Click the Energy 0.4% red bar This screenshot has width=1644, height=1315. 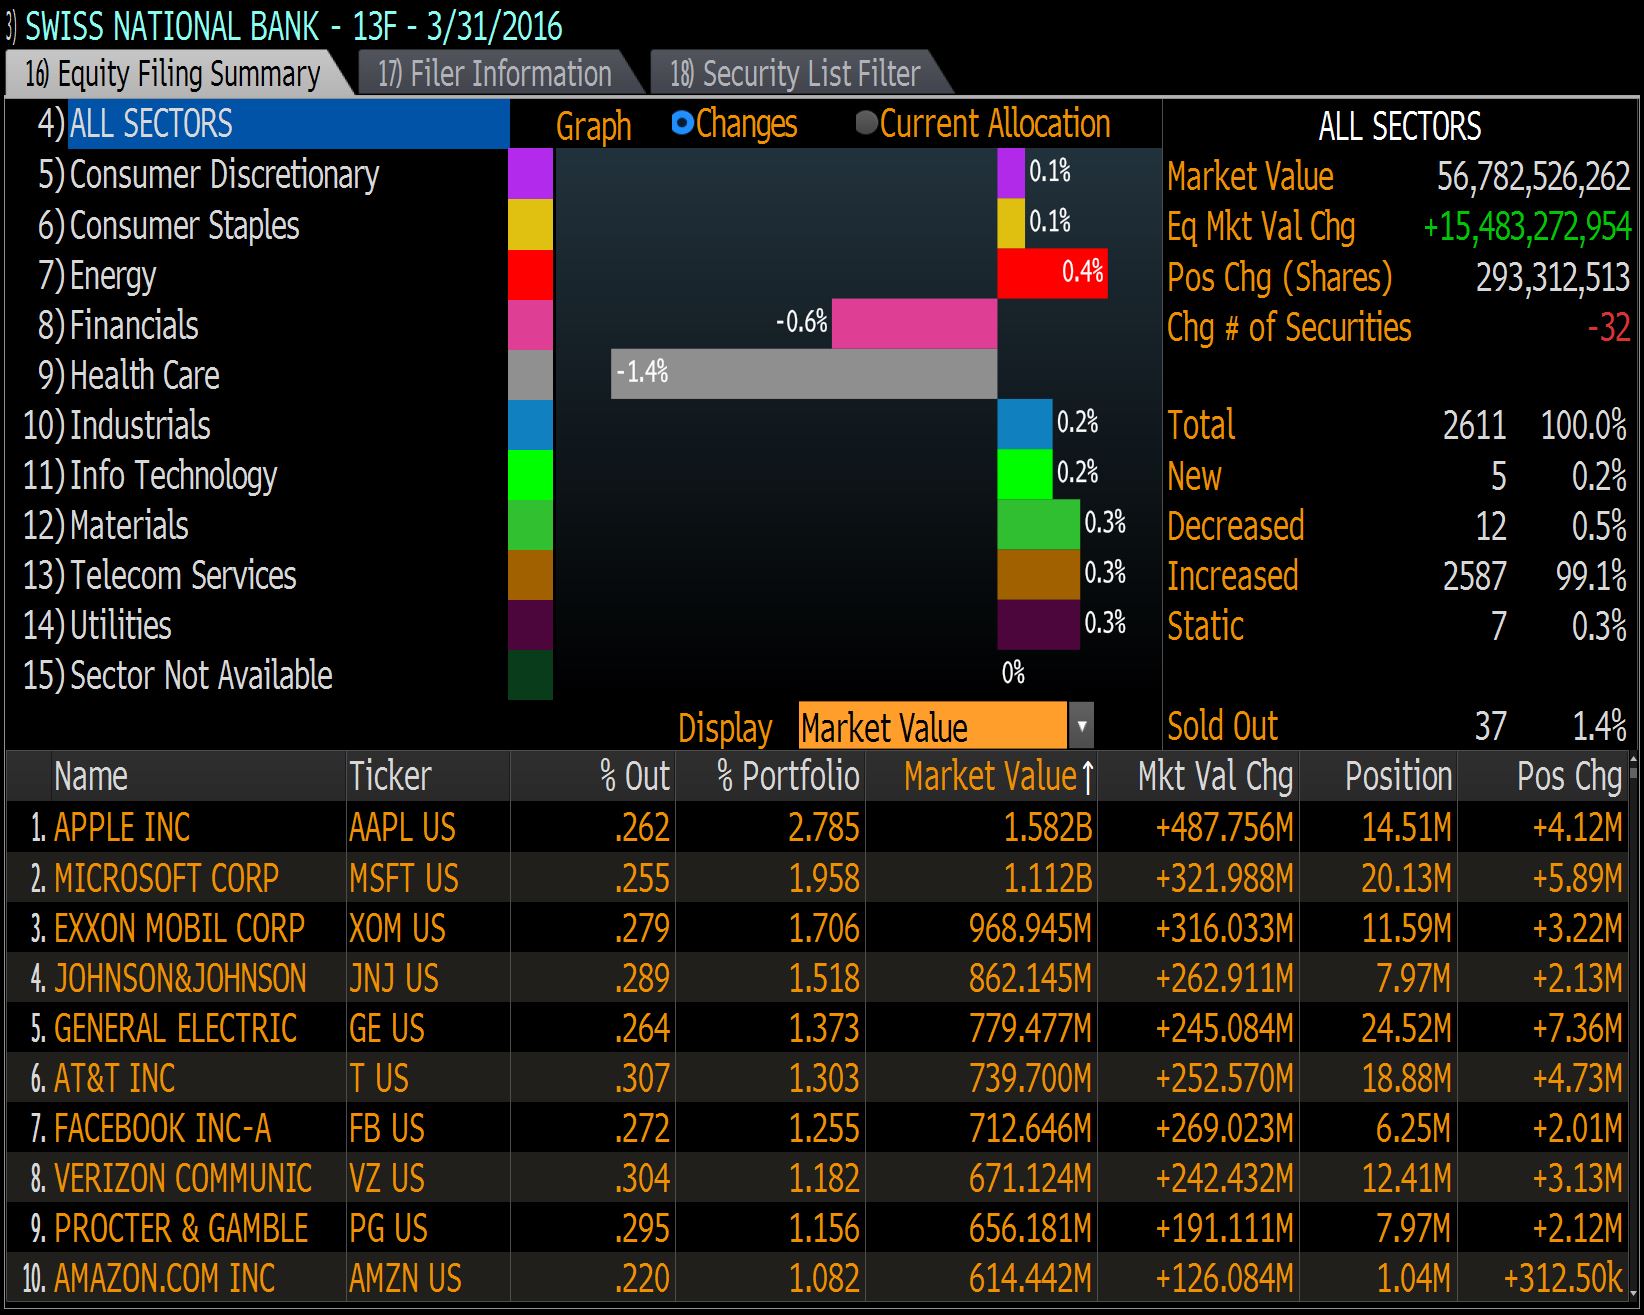(x=1052, y=274)
